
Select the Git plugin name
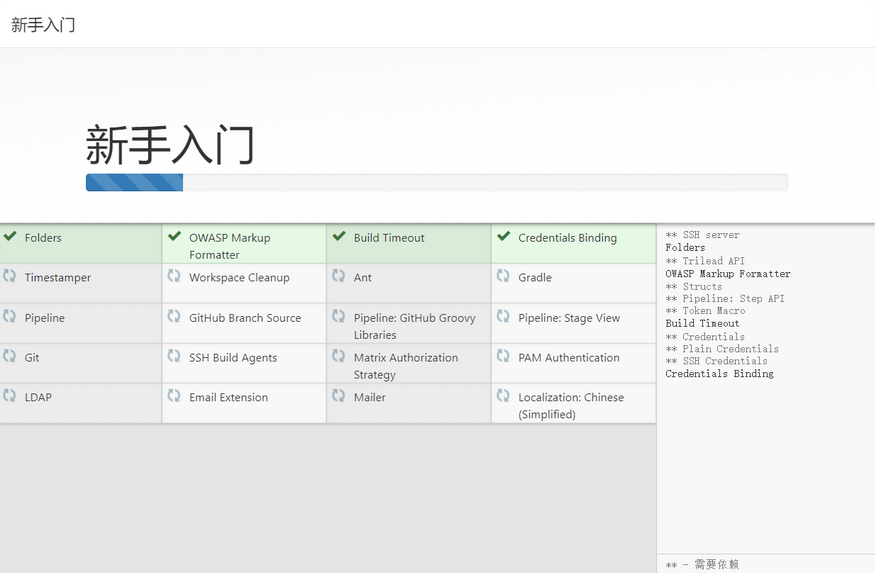32,358
